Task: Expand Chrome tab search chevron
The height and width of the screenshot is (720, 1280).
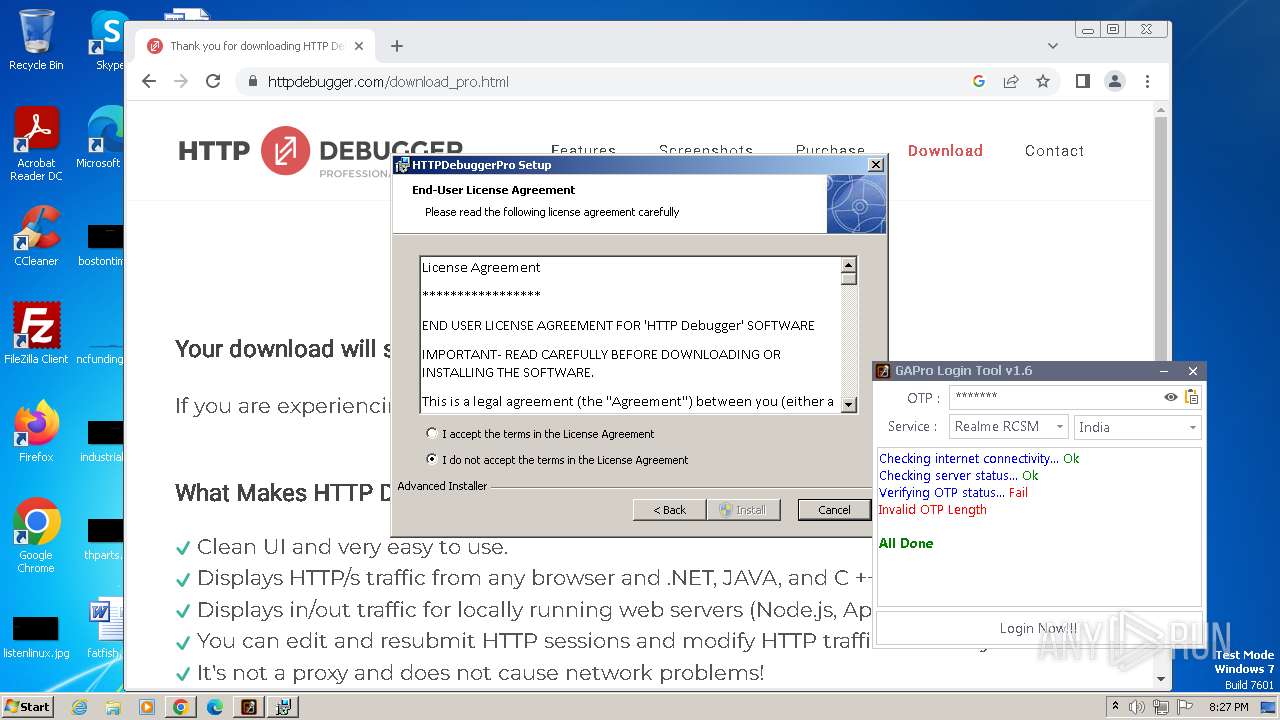Action: [1052, 46]
